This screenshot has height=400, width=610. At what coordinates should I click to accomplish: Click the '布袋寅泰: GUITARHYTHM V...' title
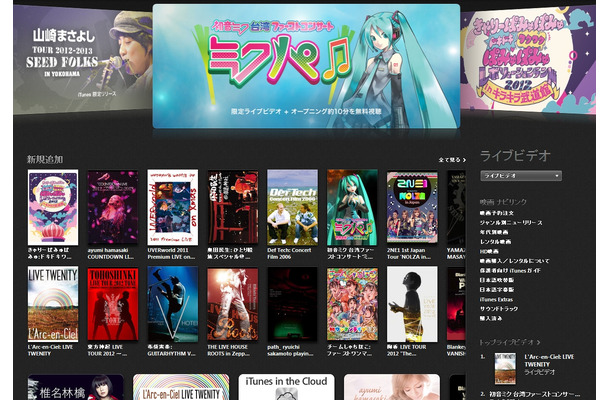(x=170, y=350)
